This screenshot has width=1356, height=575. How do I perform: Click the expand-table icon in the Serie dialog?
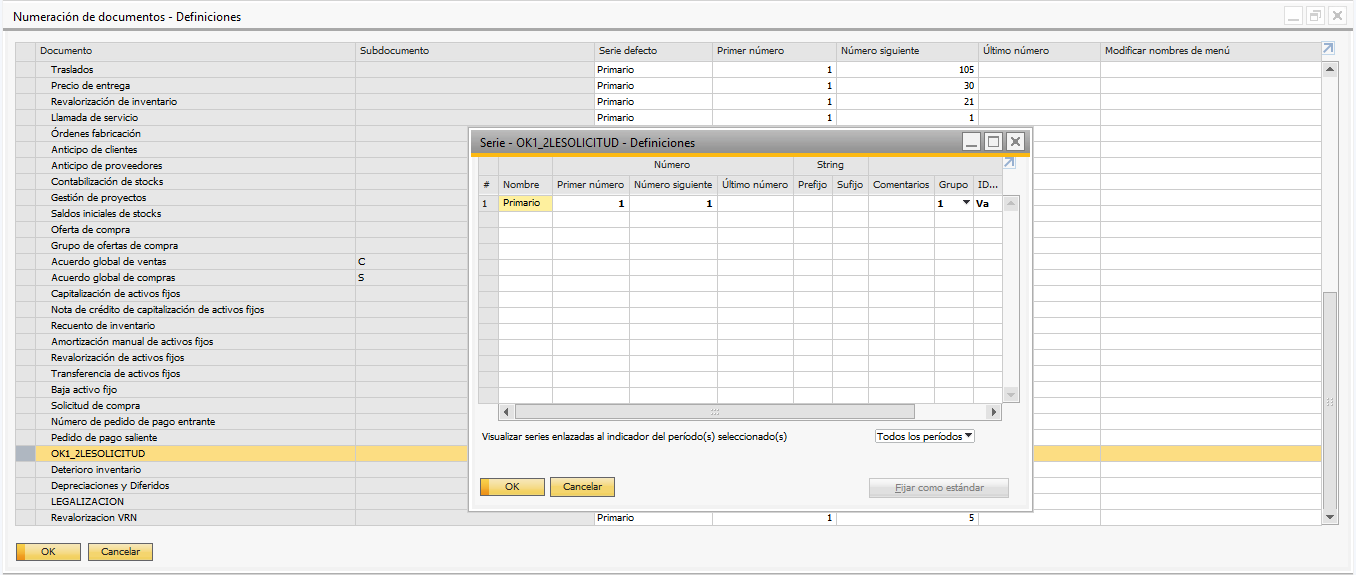(1009, 163)
